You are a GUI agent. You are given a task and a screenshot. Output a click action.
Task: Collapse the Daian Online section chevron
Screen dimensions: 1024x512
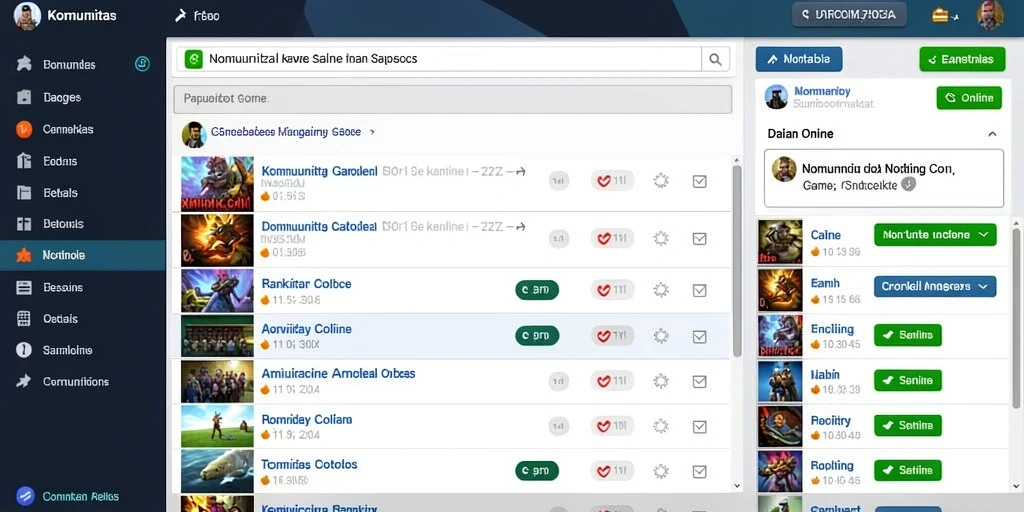[x=992, y=134]
